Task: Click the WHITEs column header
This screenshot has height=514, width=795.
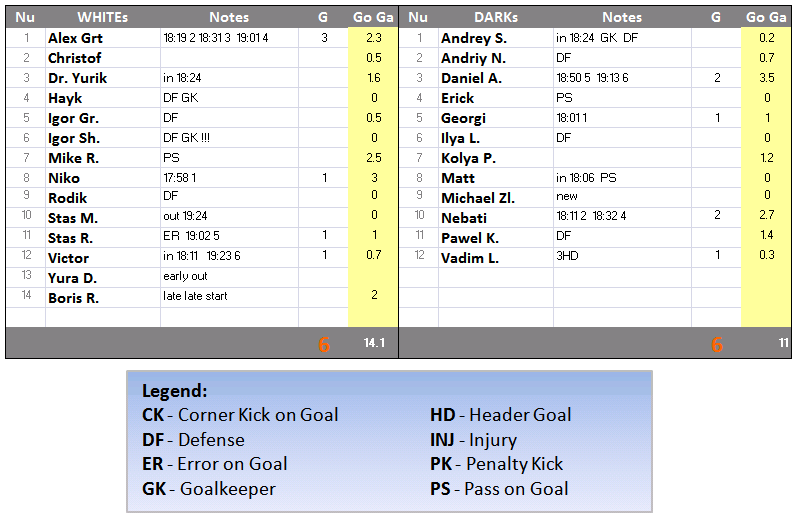Action: point(102,17)
